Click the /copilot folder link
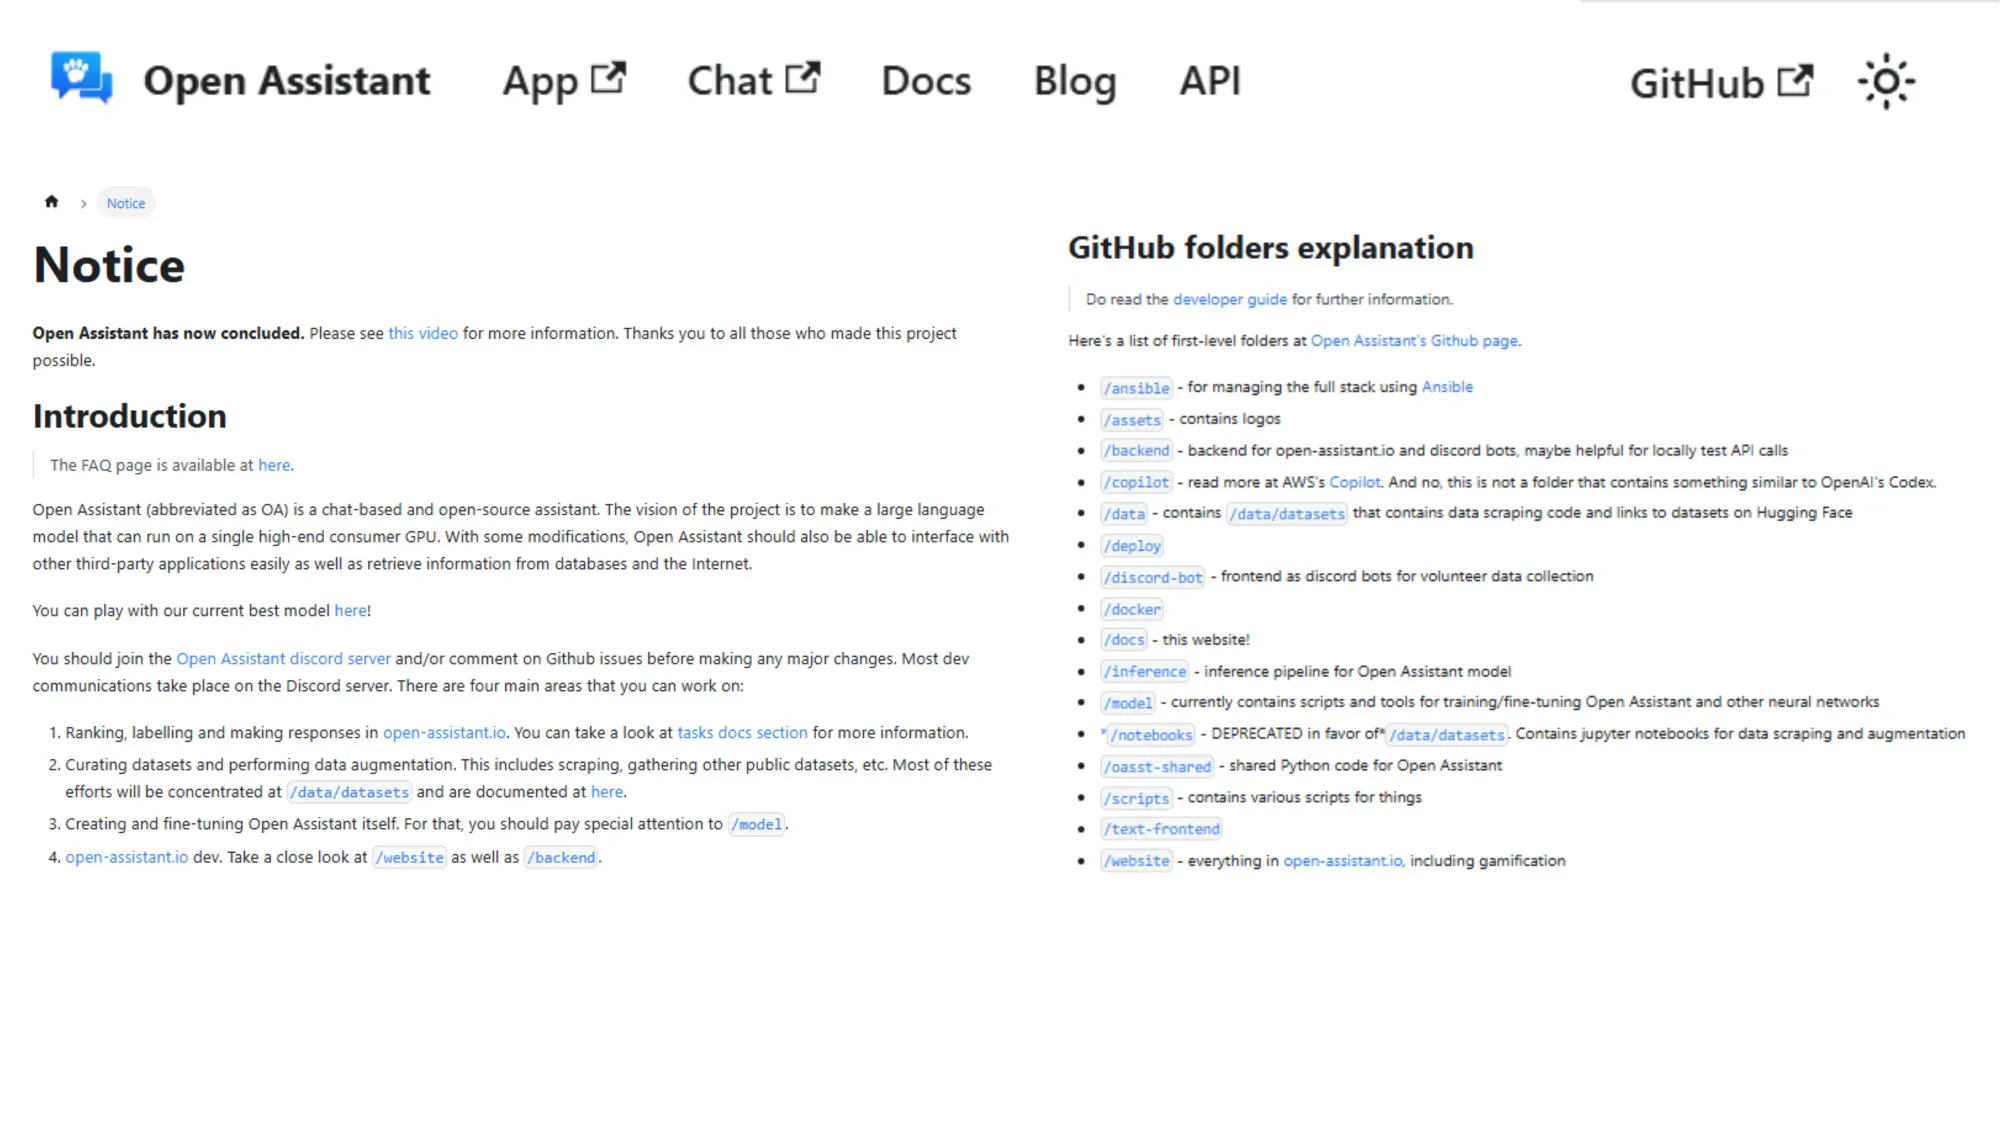 [1136, 482]
